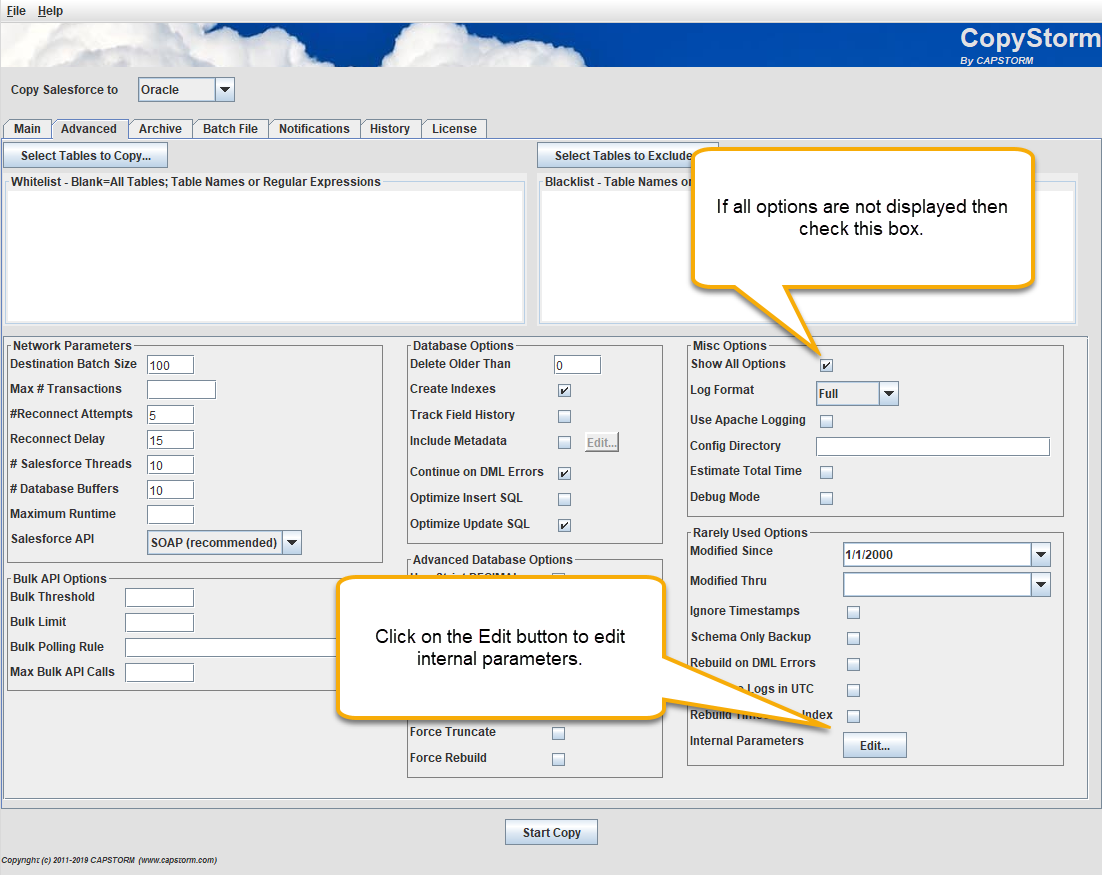This screenshot has height=875, width=1102.
Task: Check the Logs in UTC checkbox
Action: pyautogui.click(x=853, y=690)
